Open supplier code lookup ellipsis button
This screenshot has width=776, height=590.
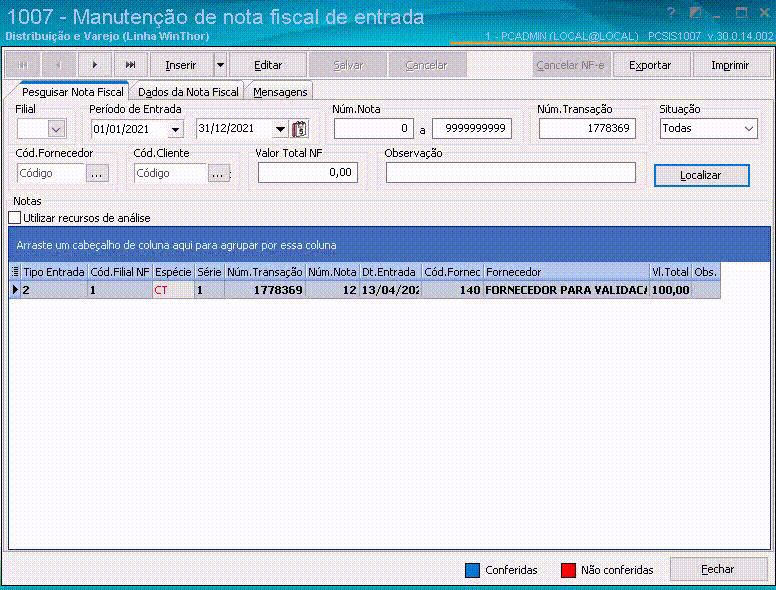(x=97, y=174)
